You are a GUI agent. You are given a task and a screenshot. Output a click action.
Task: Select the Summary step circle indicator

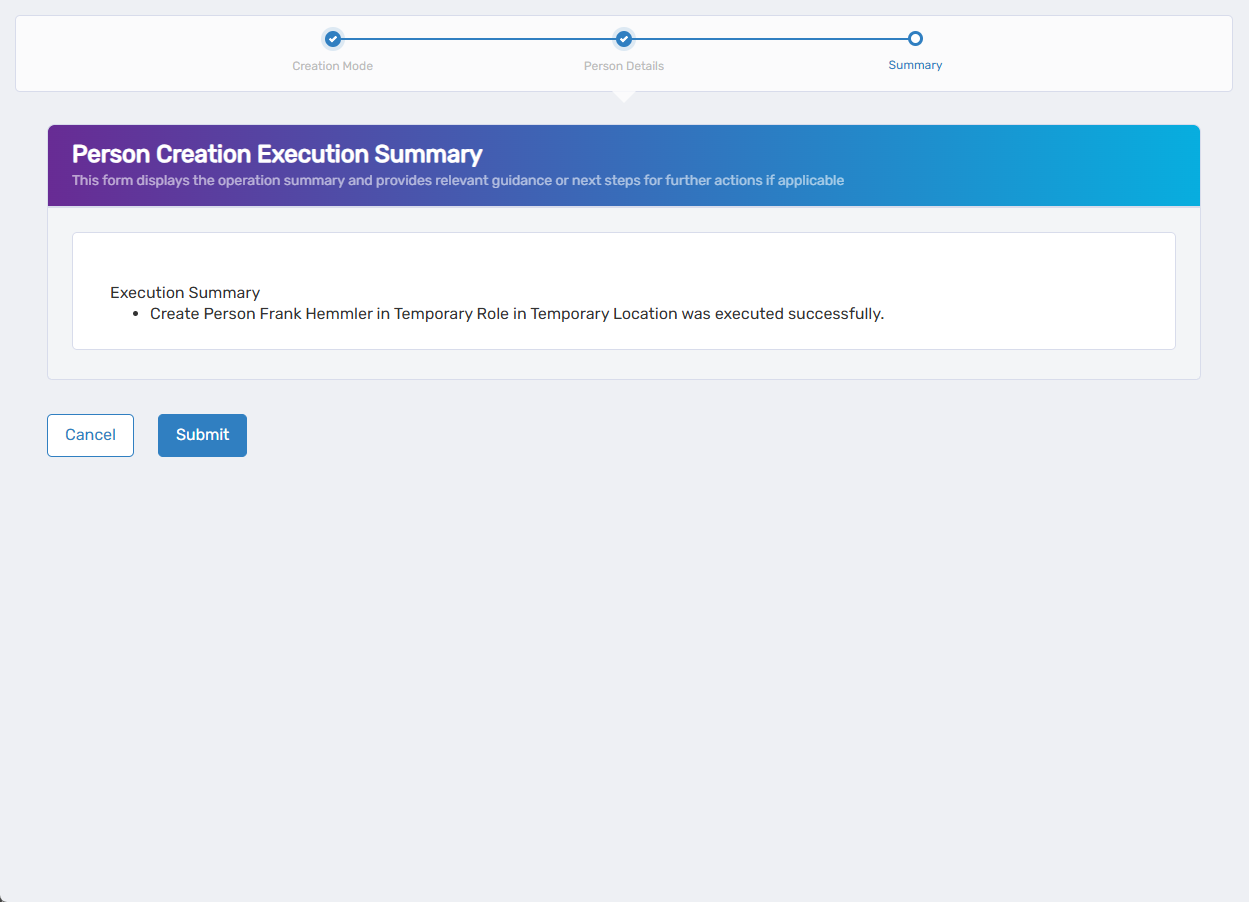(x=915, y=39)
